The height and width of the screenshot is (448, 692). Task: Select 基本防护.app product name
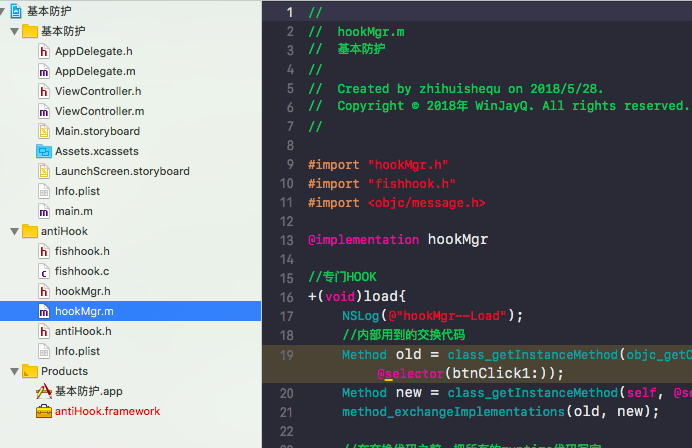[89, 392]
